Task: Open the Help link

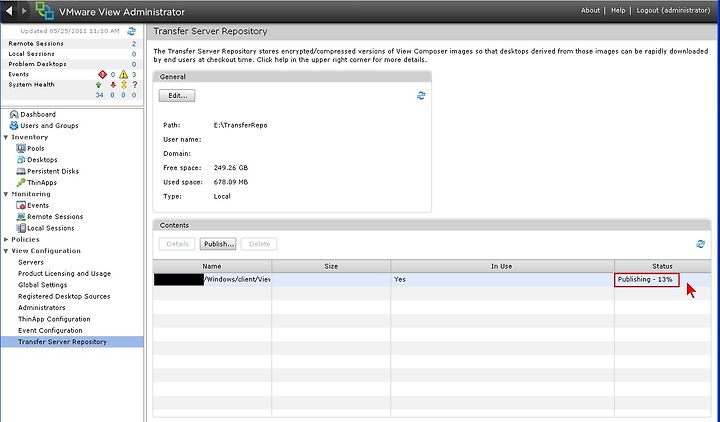Action: click(x=618, y=10)
